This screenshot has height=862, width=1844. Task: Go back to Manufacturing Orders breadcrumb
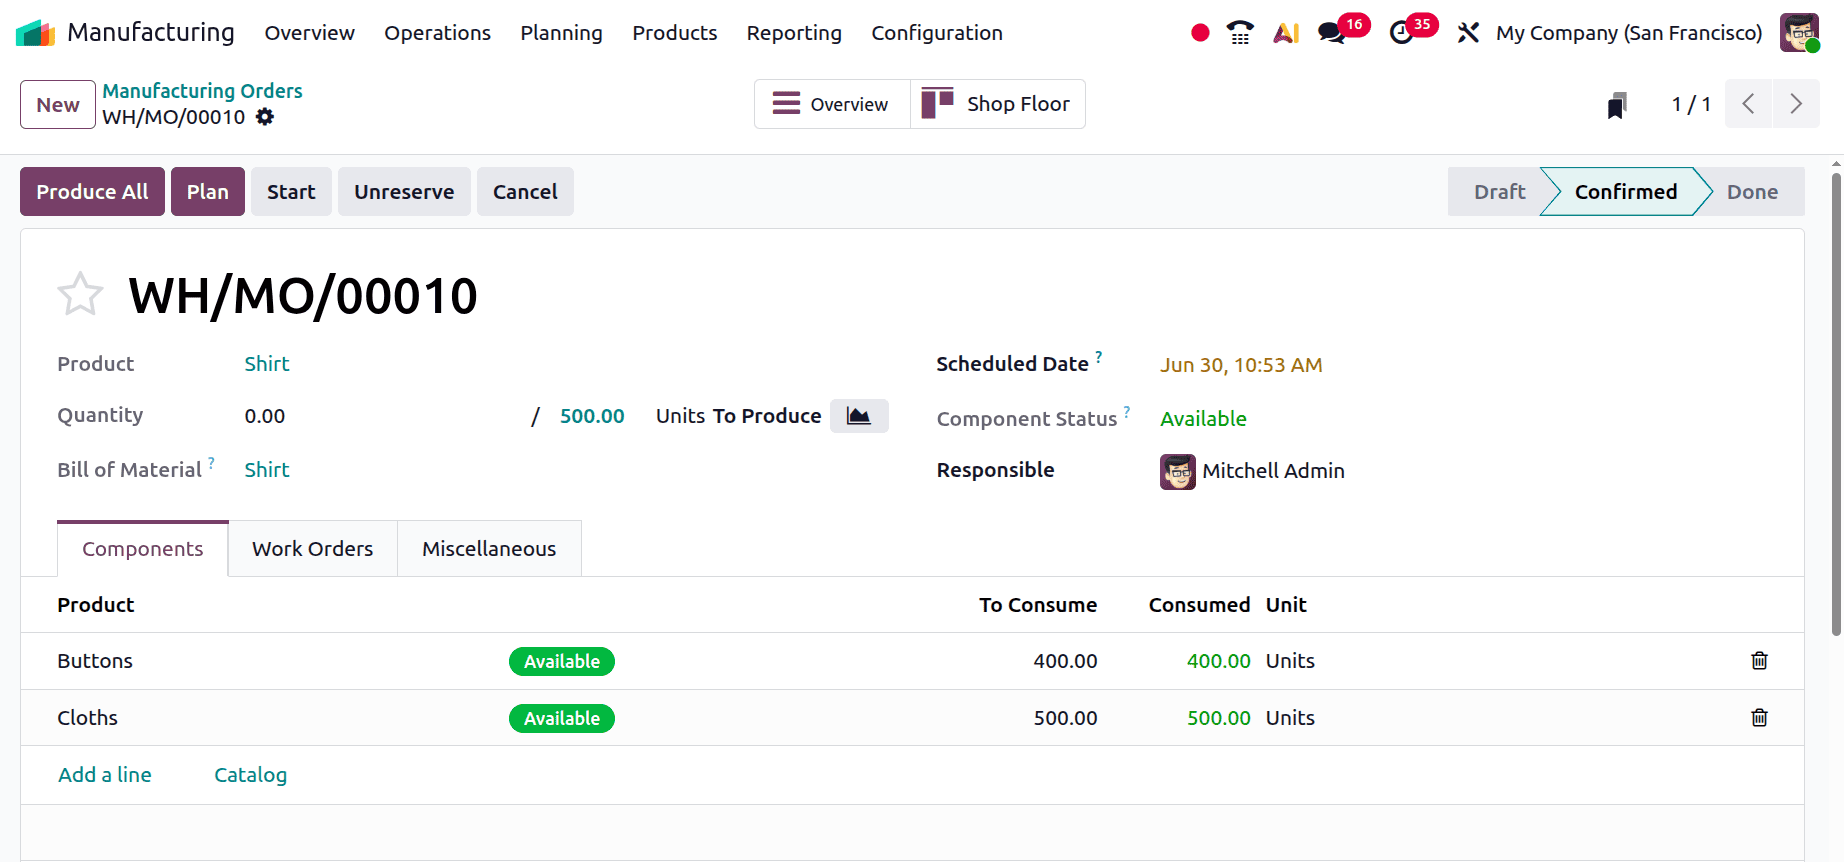pos(202,91)
